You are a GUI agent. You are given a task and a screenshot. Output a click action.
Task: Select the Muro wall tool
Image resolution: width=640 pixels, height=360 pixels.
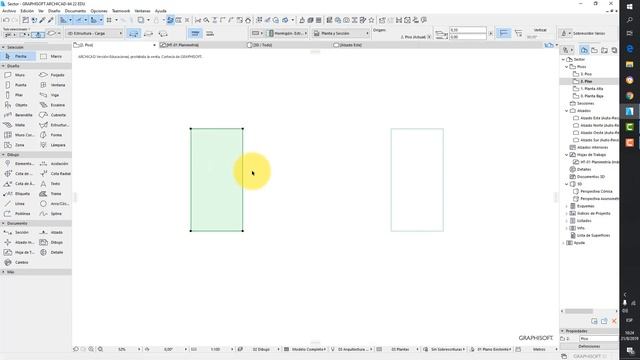[x=18, y=75]
